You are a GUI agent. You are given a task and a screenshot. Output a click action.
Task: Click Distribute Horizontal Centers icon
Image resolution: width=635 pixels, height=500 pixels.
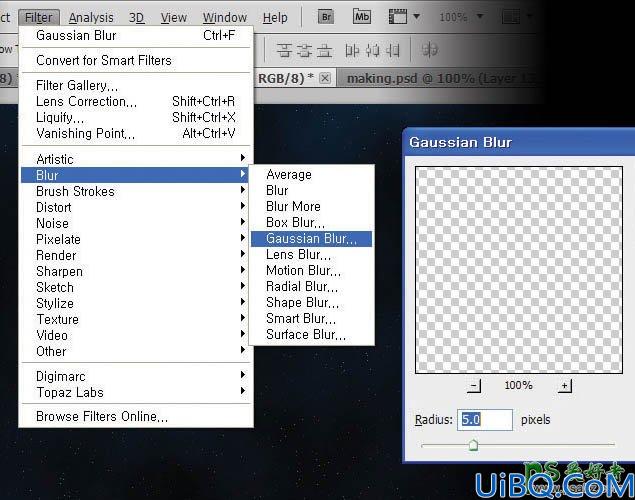(x=372, y=51)
